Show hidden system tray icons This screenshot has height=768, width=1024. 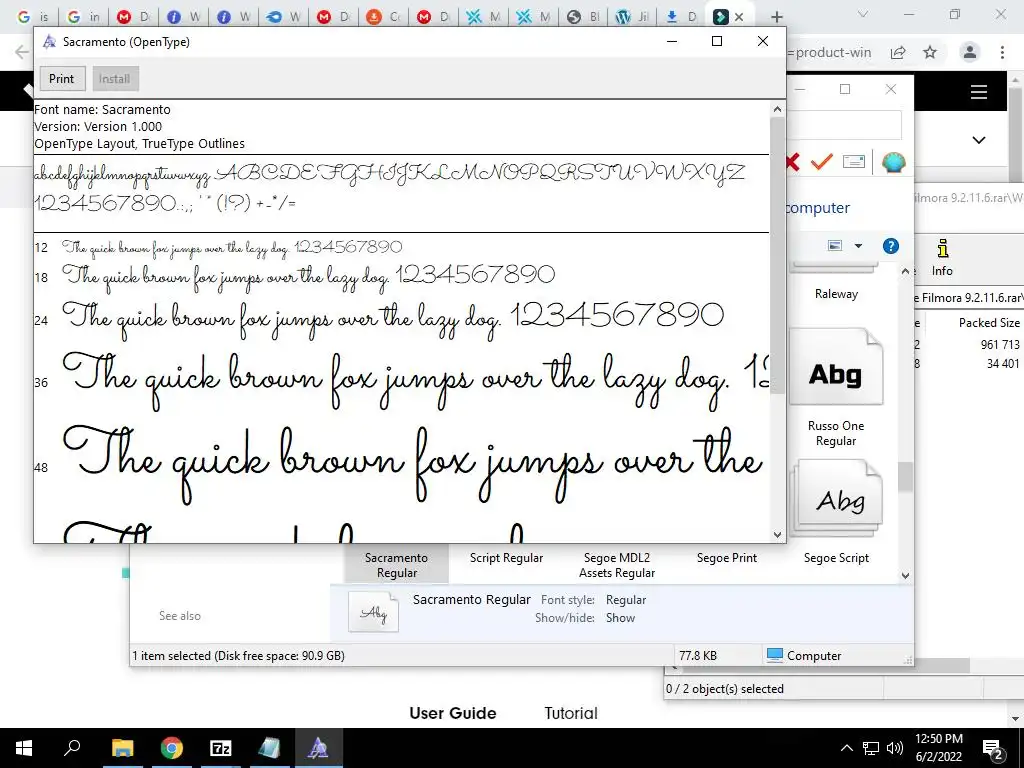point(846,748)
